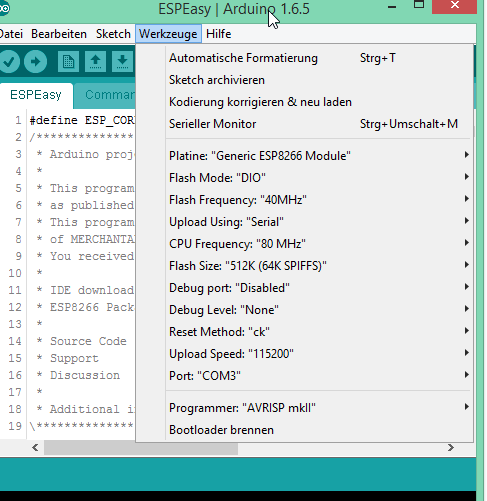
Task: Click the '* Discussion' comment line
Action: [77, 375]
